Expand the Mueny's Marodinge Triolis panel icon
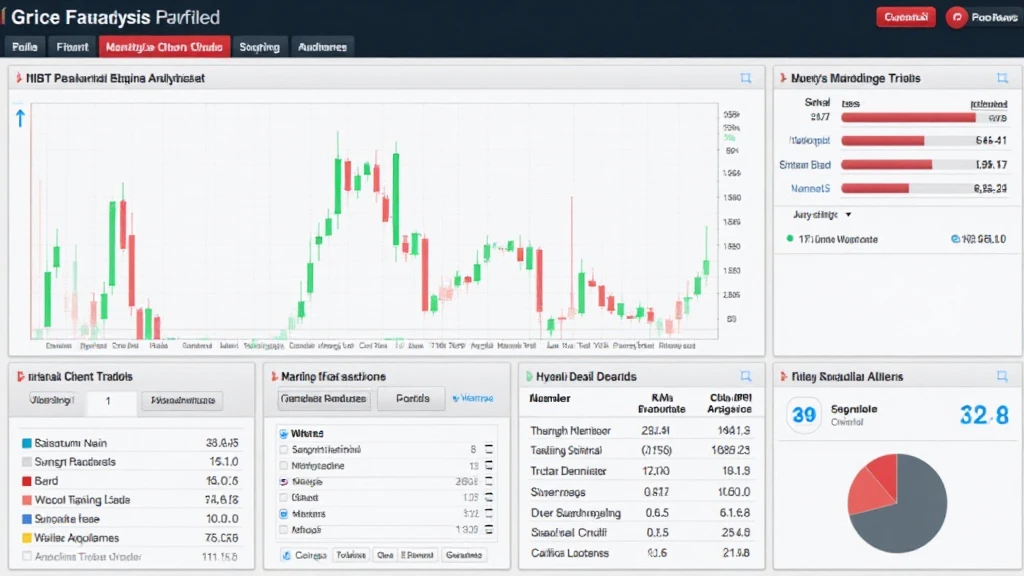Screen dimensions: 1024x576 pos(1002,78)
